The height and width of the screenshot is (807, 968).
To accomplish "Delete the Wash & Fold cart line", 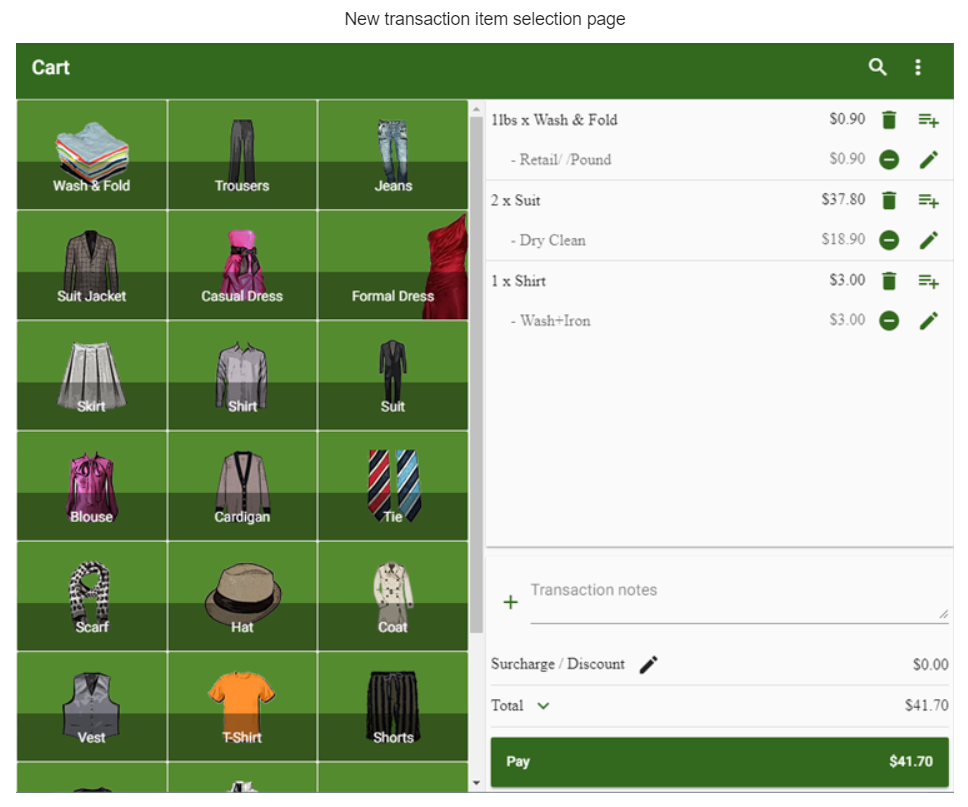I will pos(888,120).
